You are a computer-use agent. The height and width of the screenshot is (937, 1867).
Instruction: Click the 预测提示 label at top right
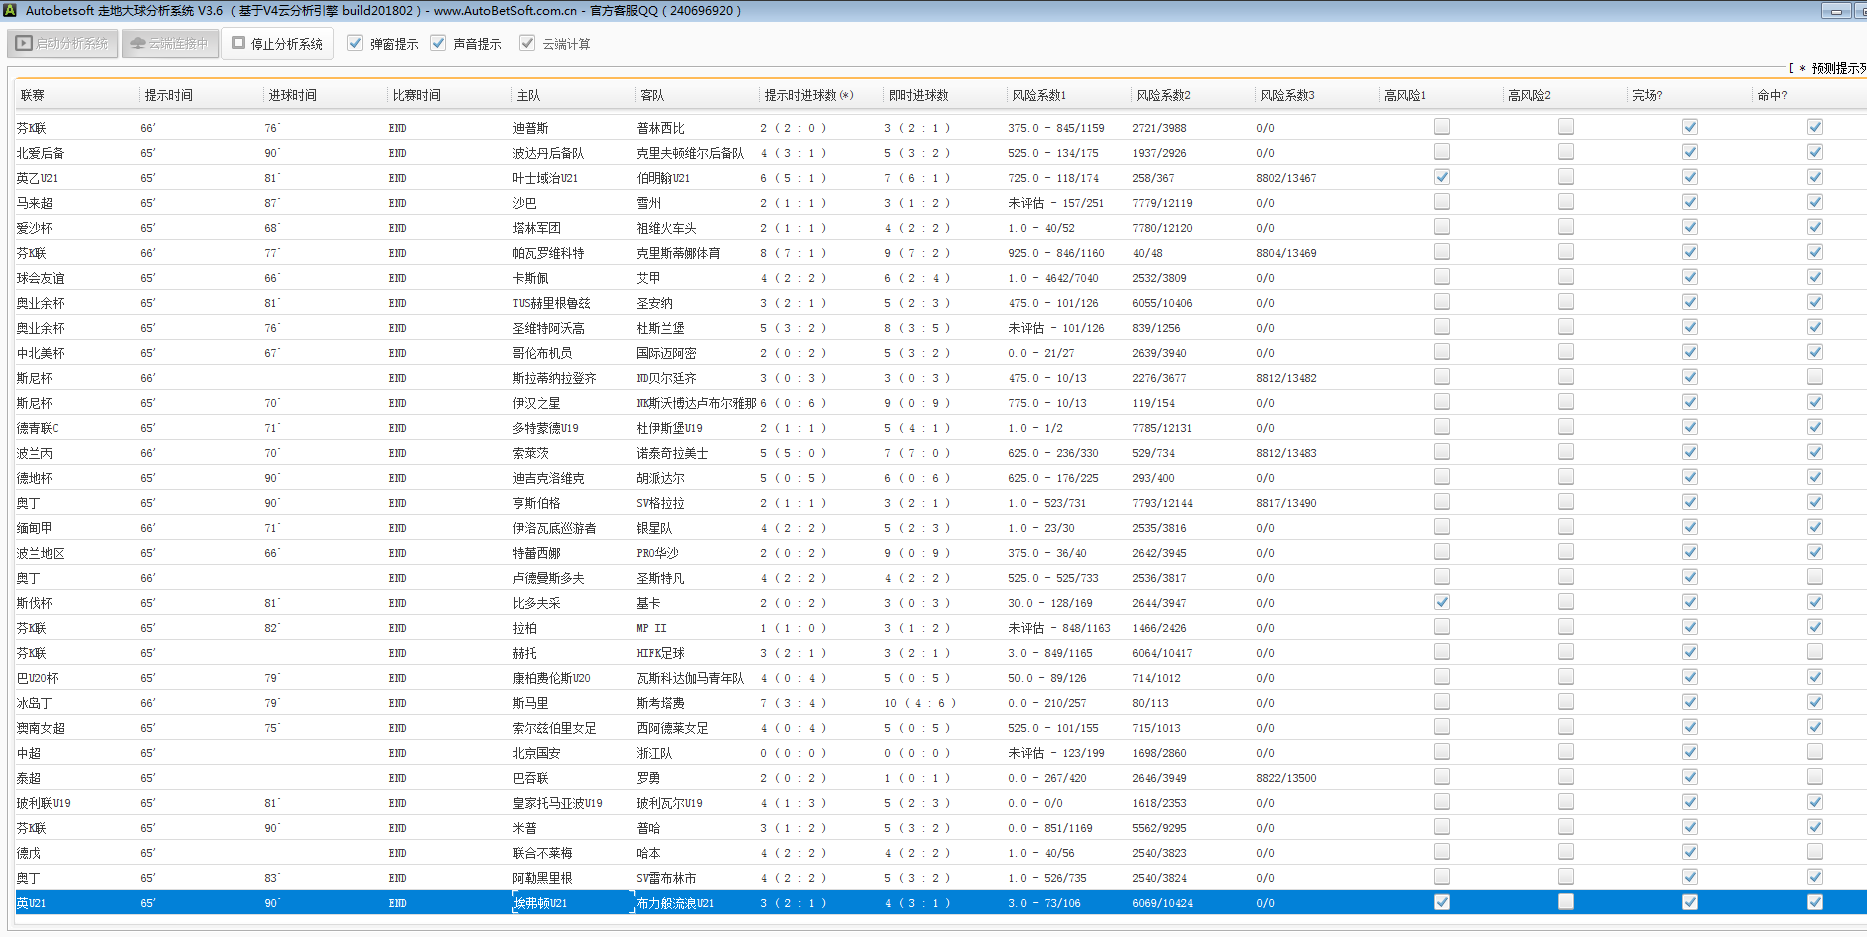click(1836, 68)
